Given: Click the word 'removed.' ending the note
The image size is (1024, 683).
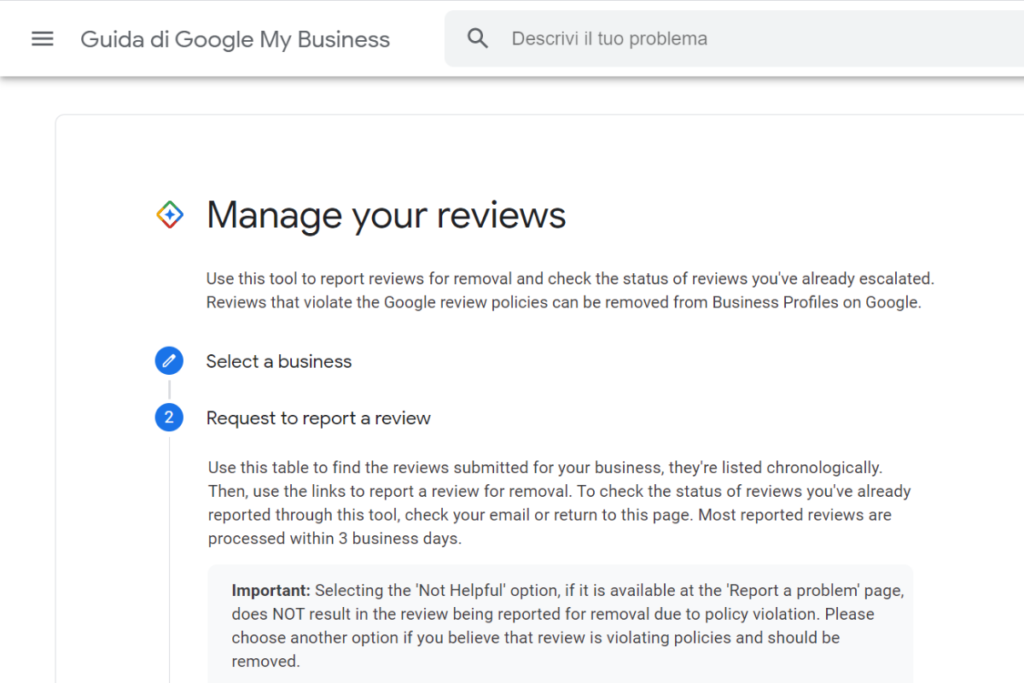Looking at the screenshot, I should (x=265, y=661).
